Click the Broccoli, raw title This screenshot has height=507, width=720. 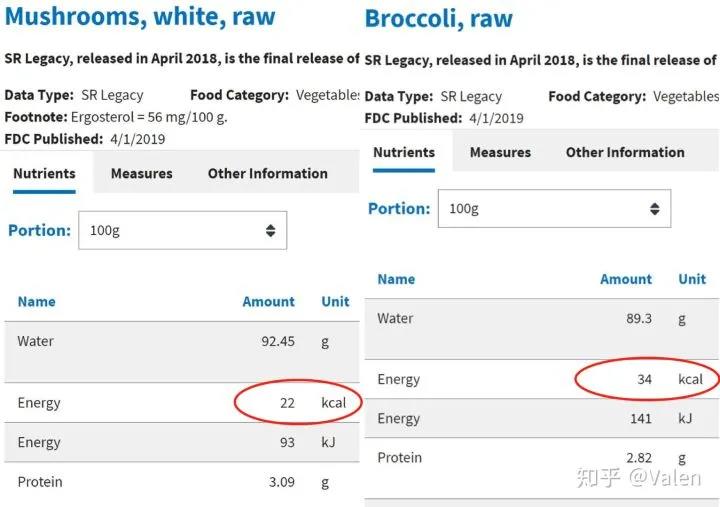[439, 18]
